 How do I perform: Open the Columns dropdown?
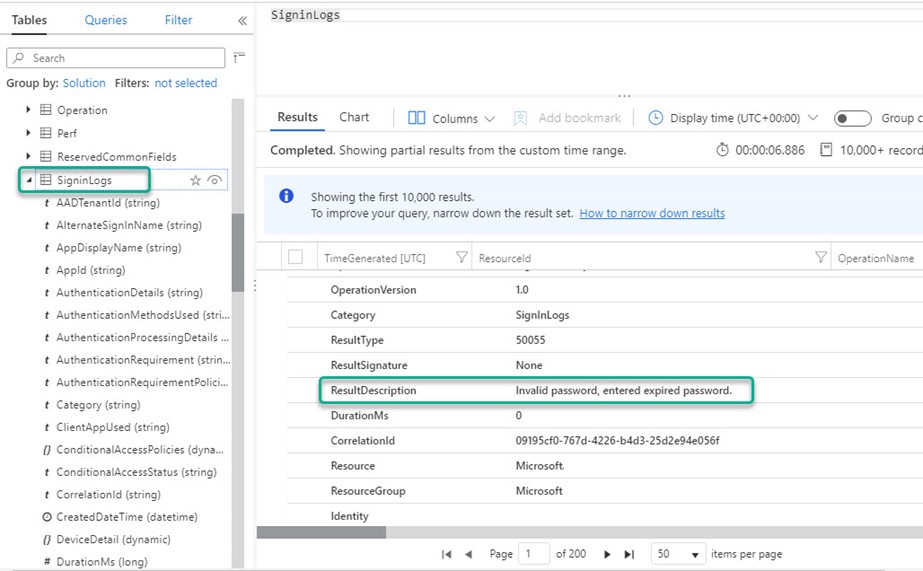[x=452, y=118]
